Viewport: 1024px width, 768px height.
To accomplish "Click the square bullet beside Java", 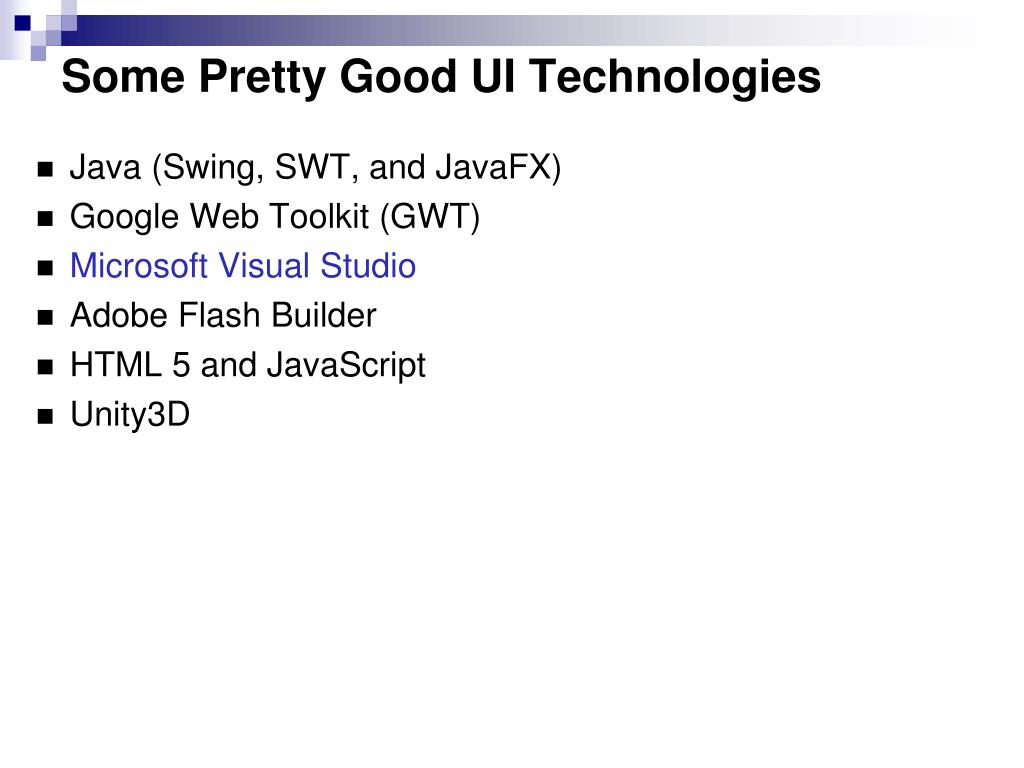I will click(x=45, y=170).
